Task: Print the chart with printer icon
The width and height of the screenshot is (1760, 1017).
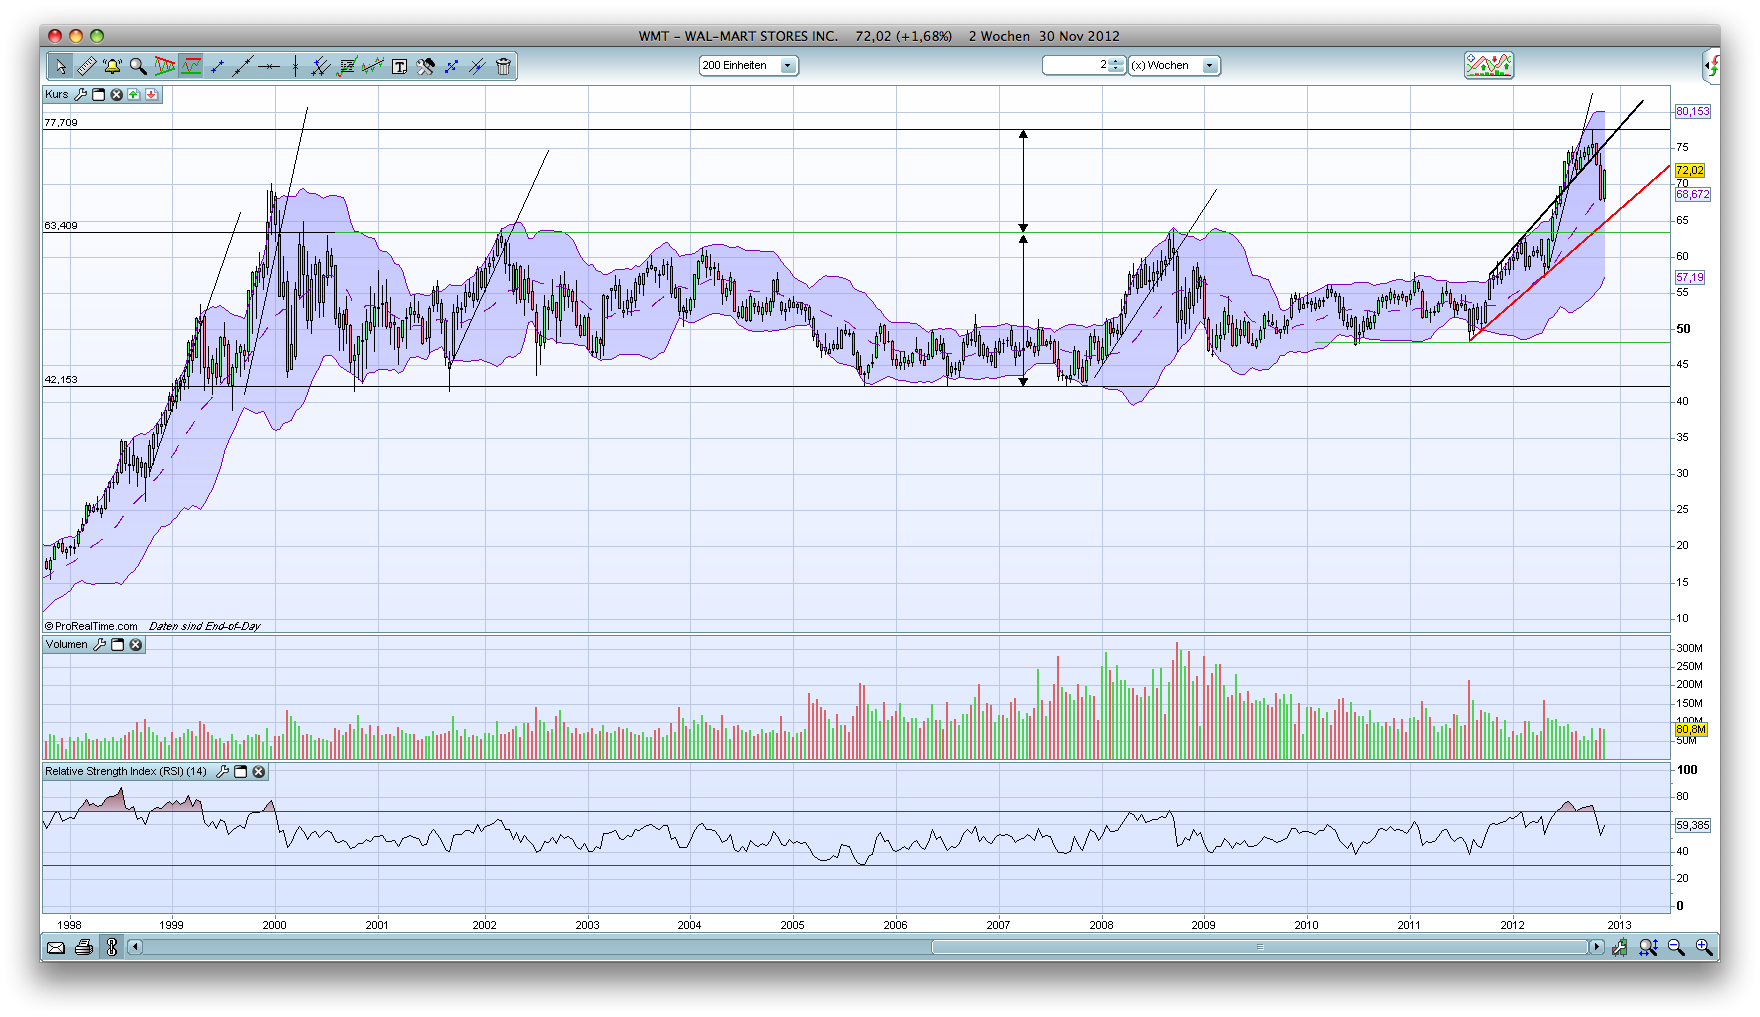Action: click(x=84, y=947)
